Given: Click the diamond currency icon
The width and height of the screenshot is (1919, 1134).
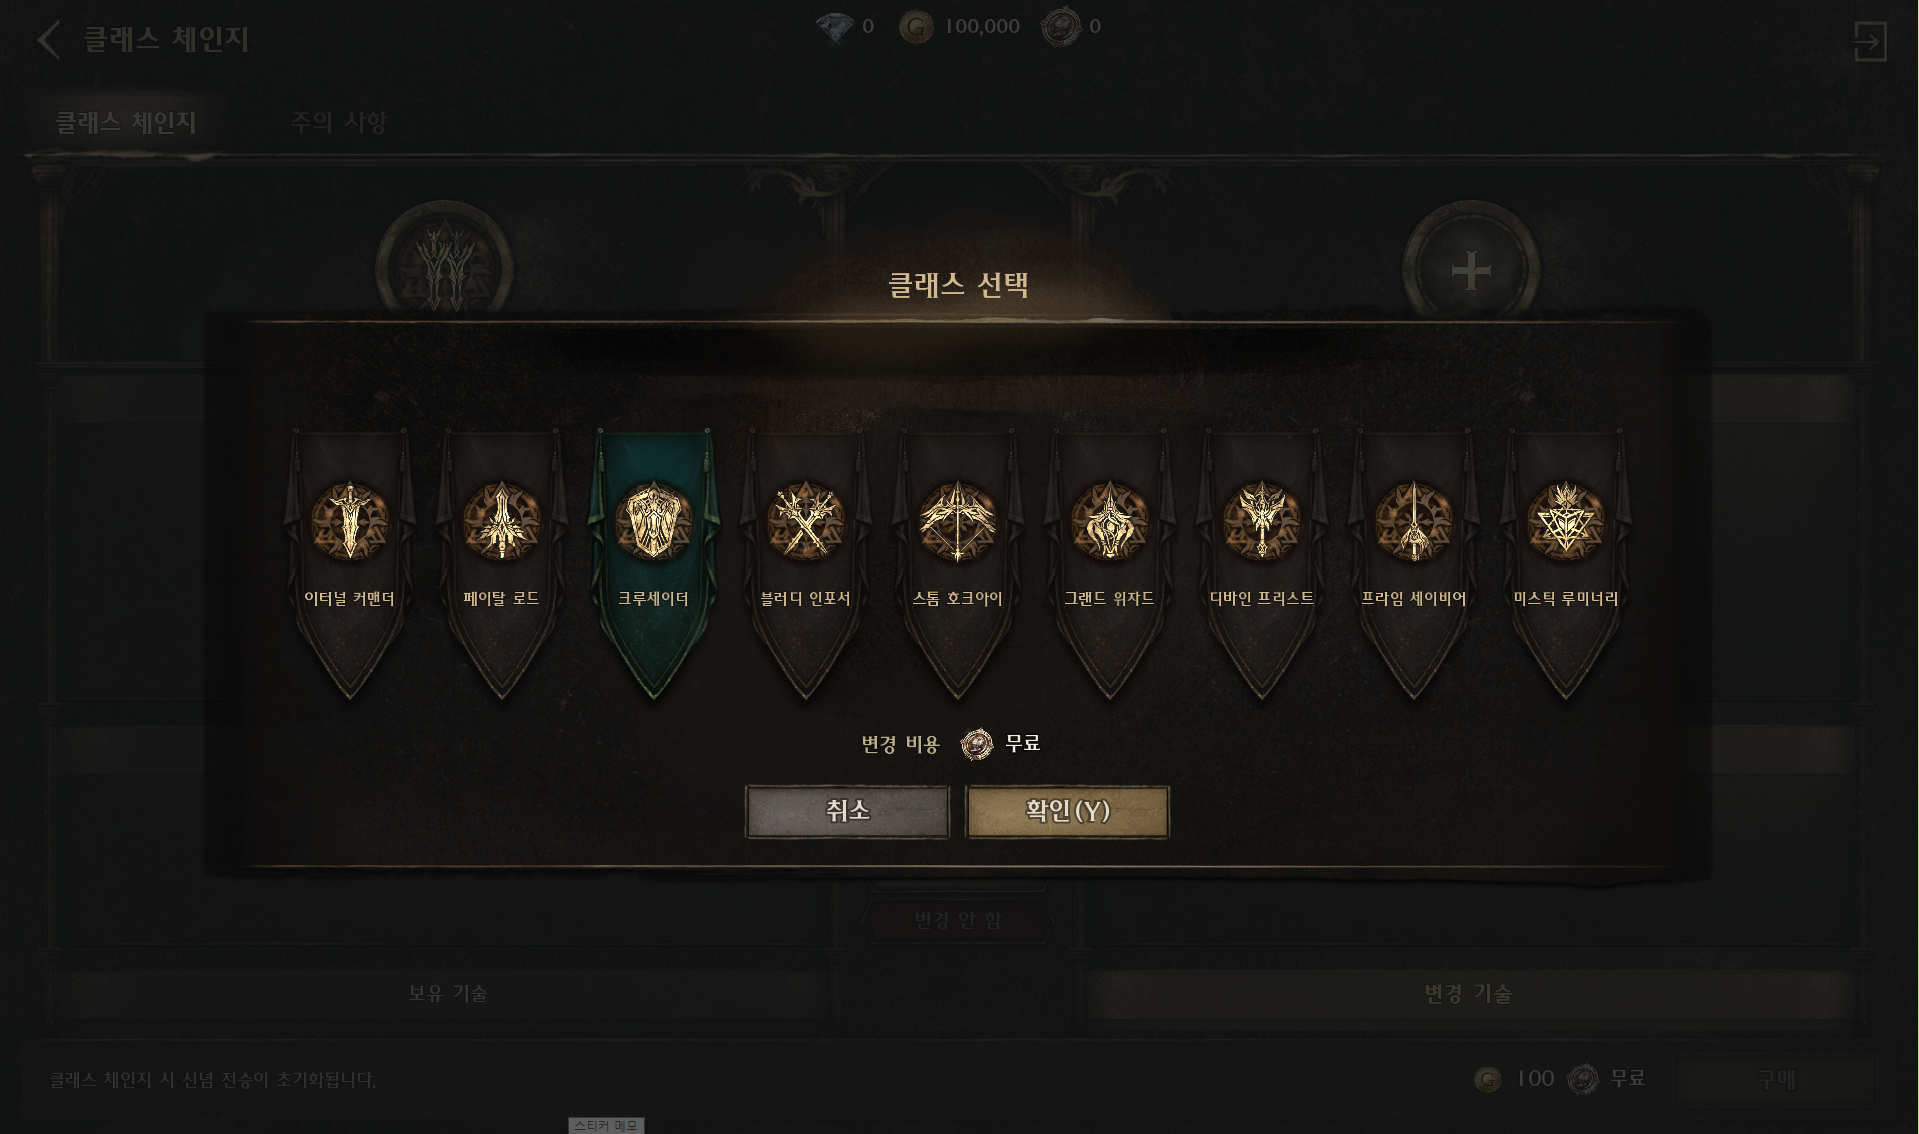Looking at the screenshot, I should tap(834, 27).
